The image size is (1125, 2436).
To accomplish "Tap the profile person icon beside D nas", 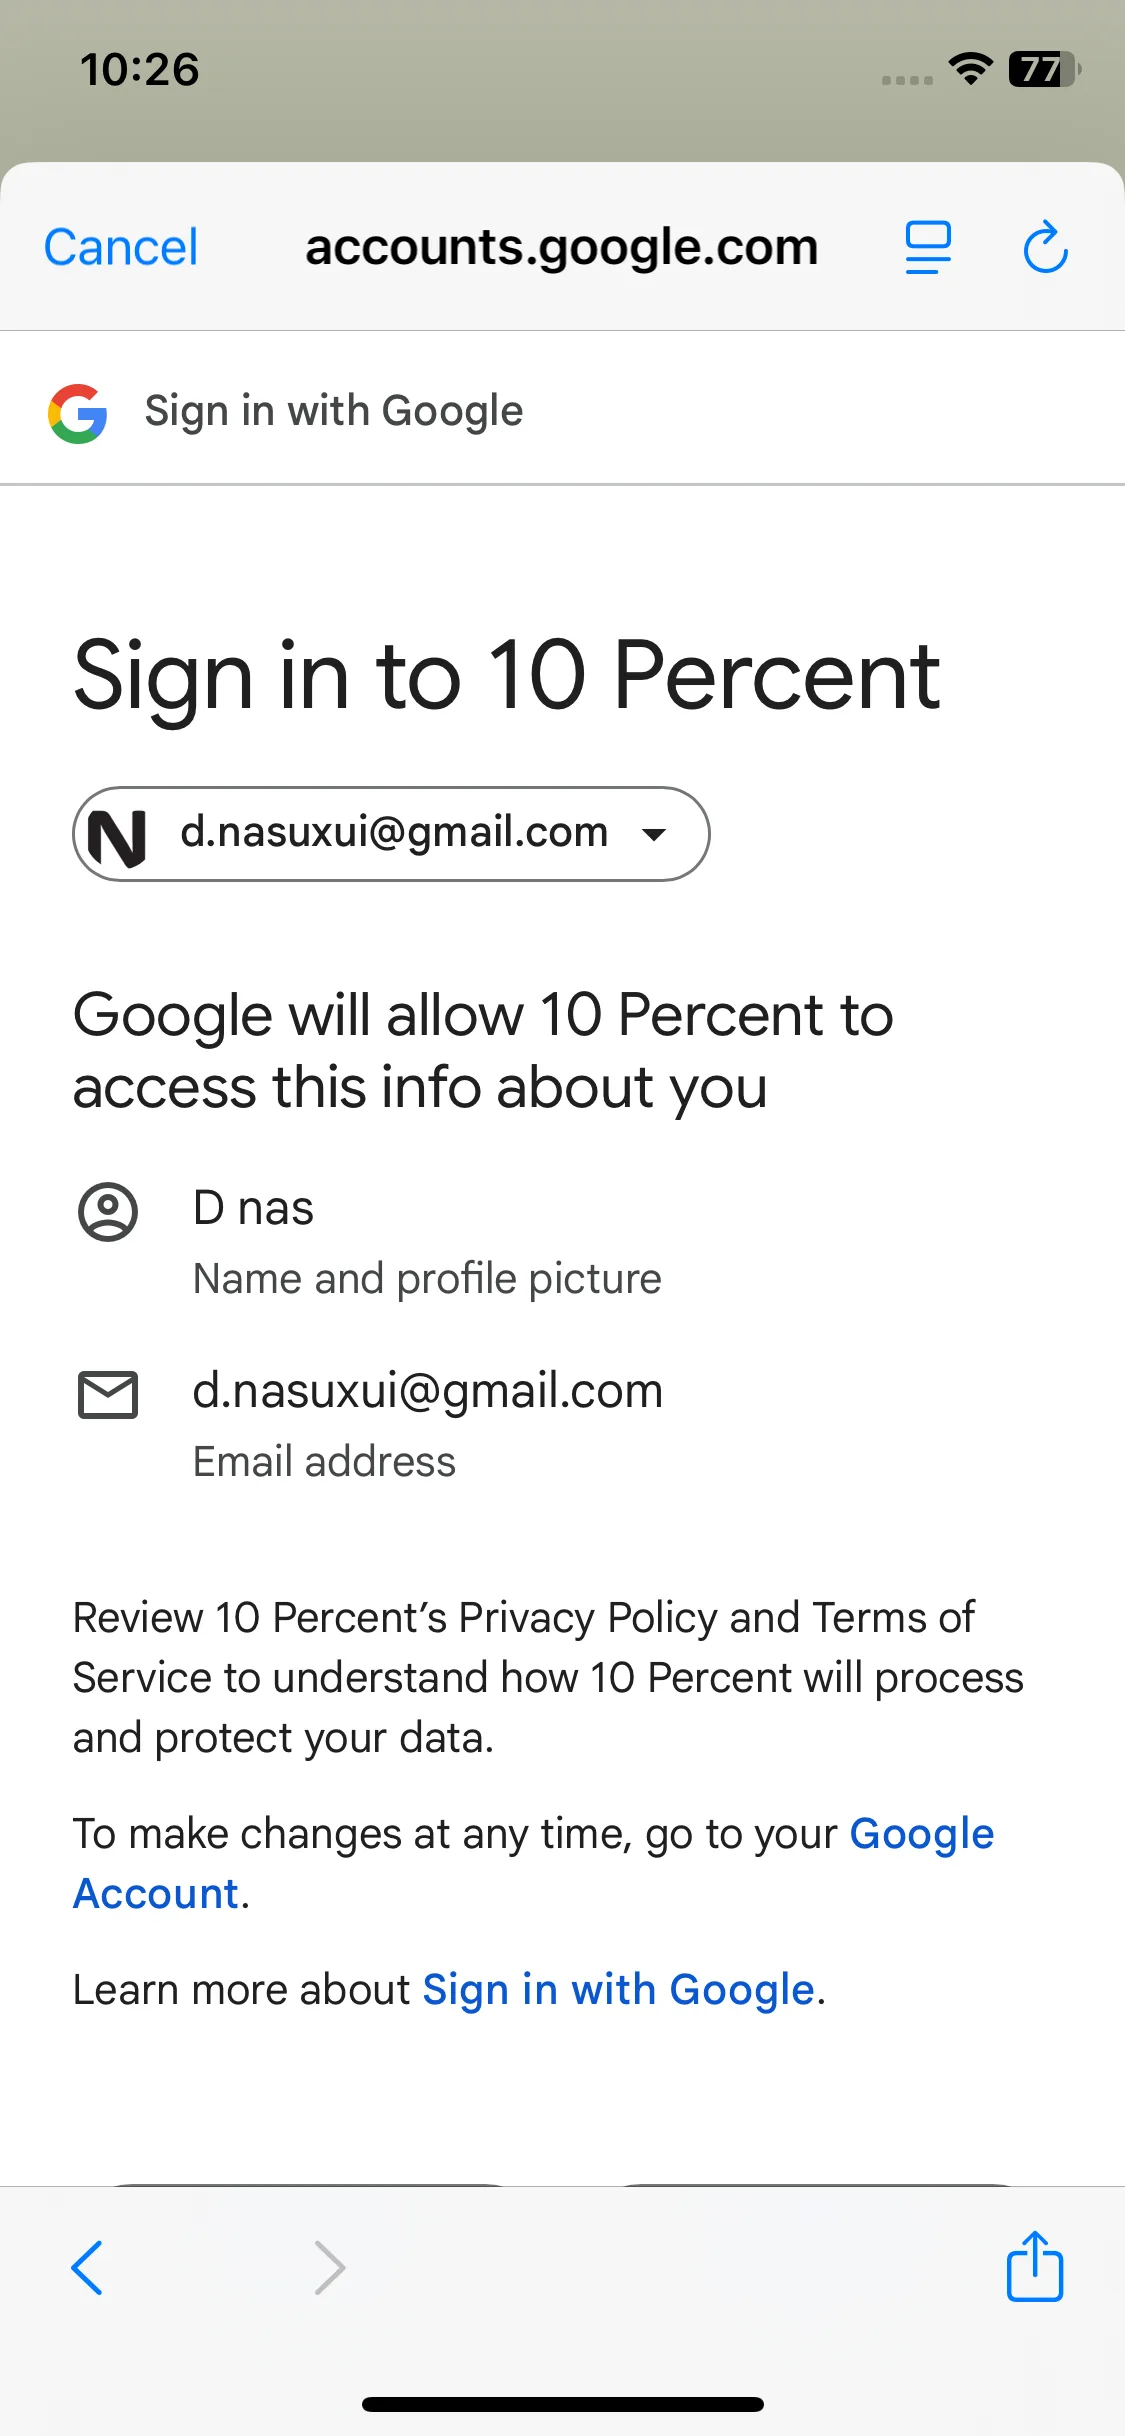I will (108, 1212).
